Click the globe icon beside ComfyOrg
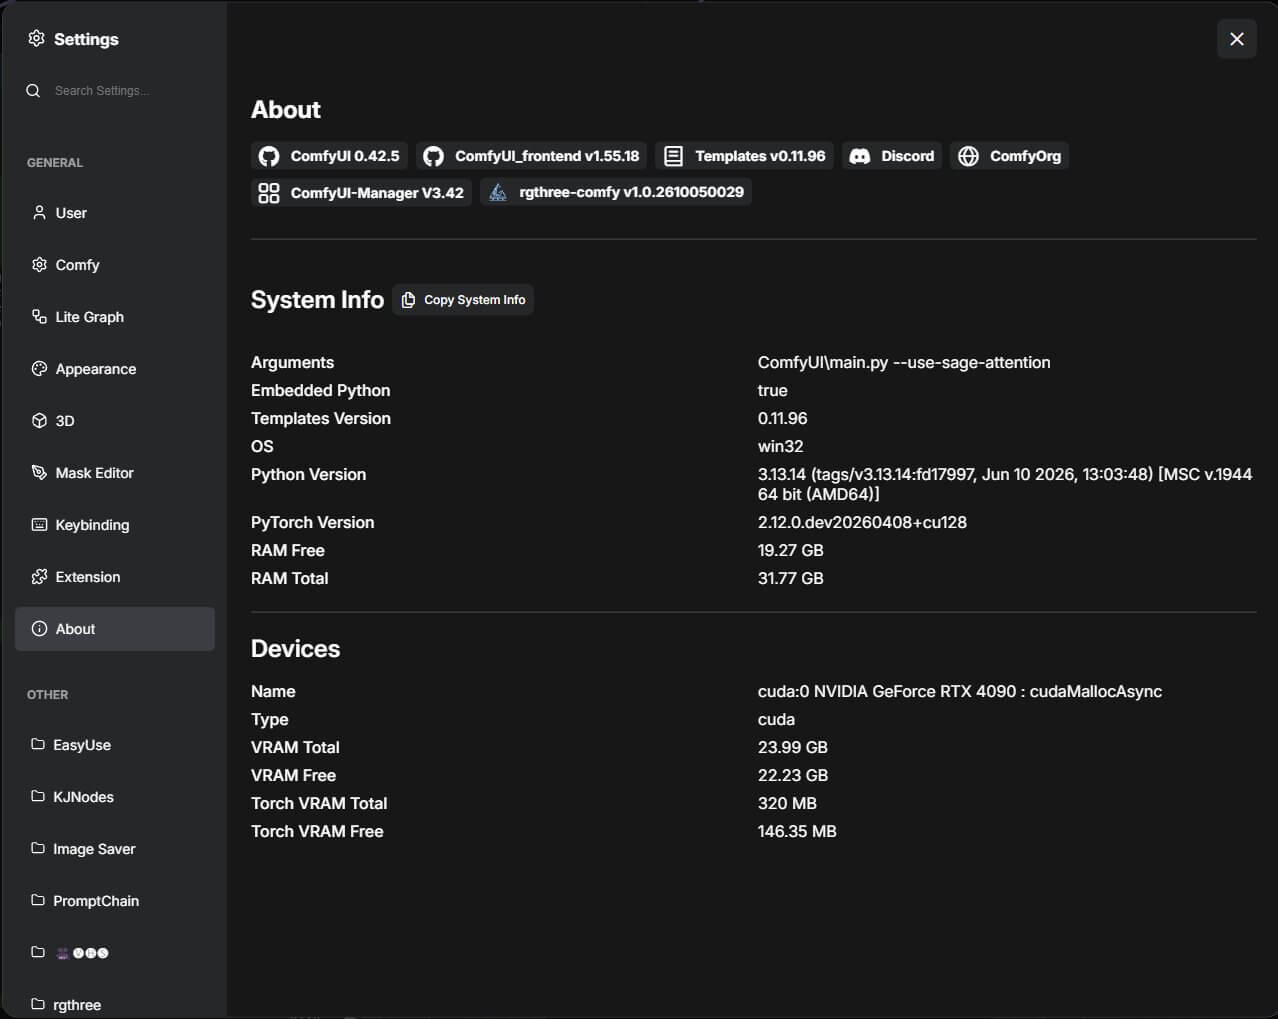Viewport: 1278px width, 1019px height. pyautogui.click(x=968, y=156)
